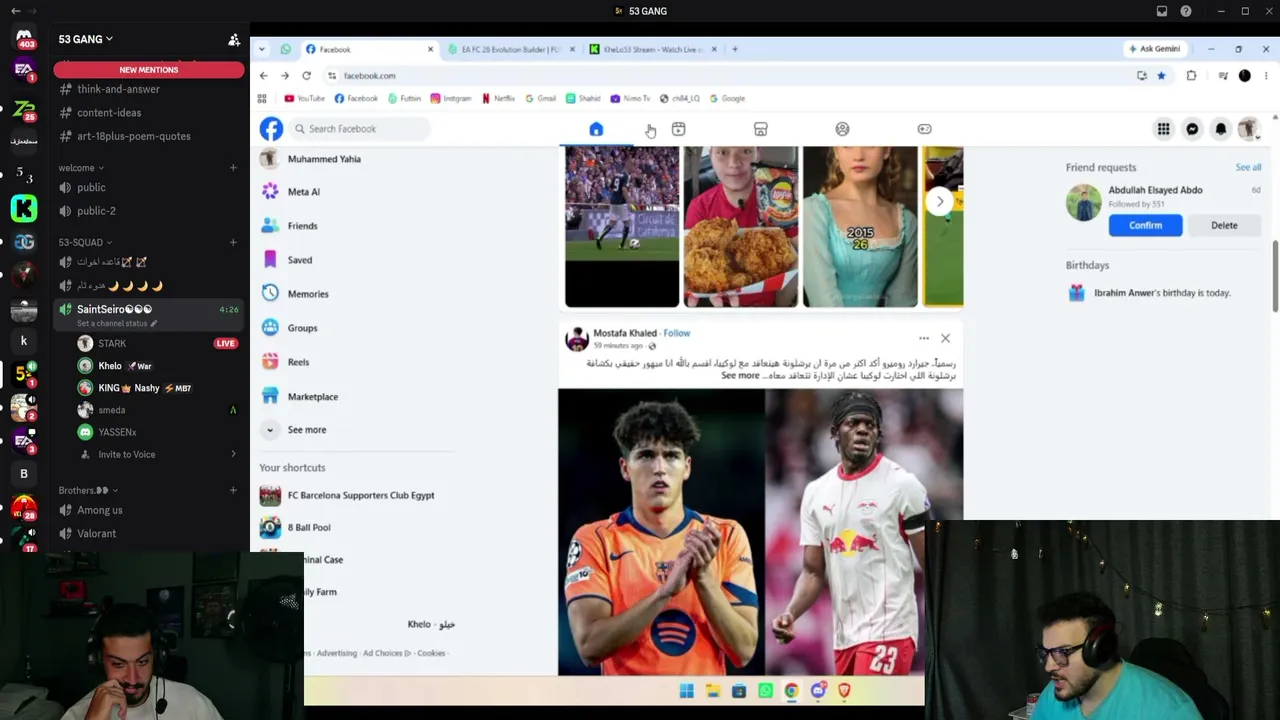Delete Abdullah Elsayed Abdo friend request
The image size is (1280, 720).
pos(1224,226)
